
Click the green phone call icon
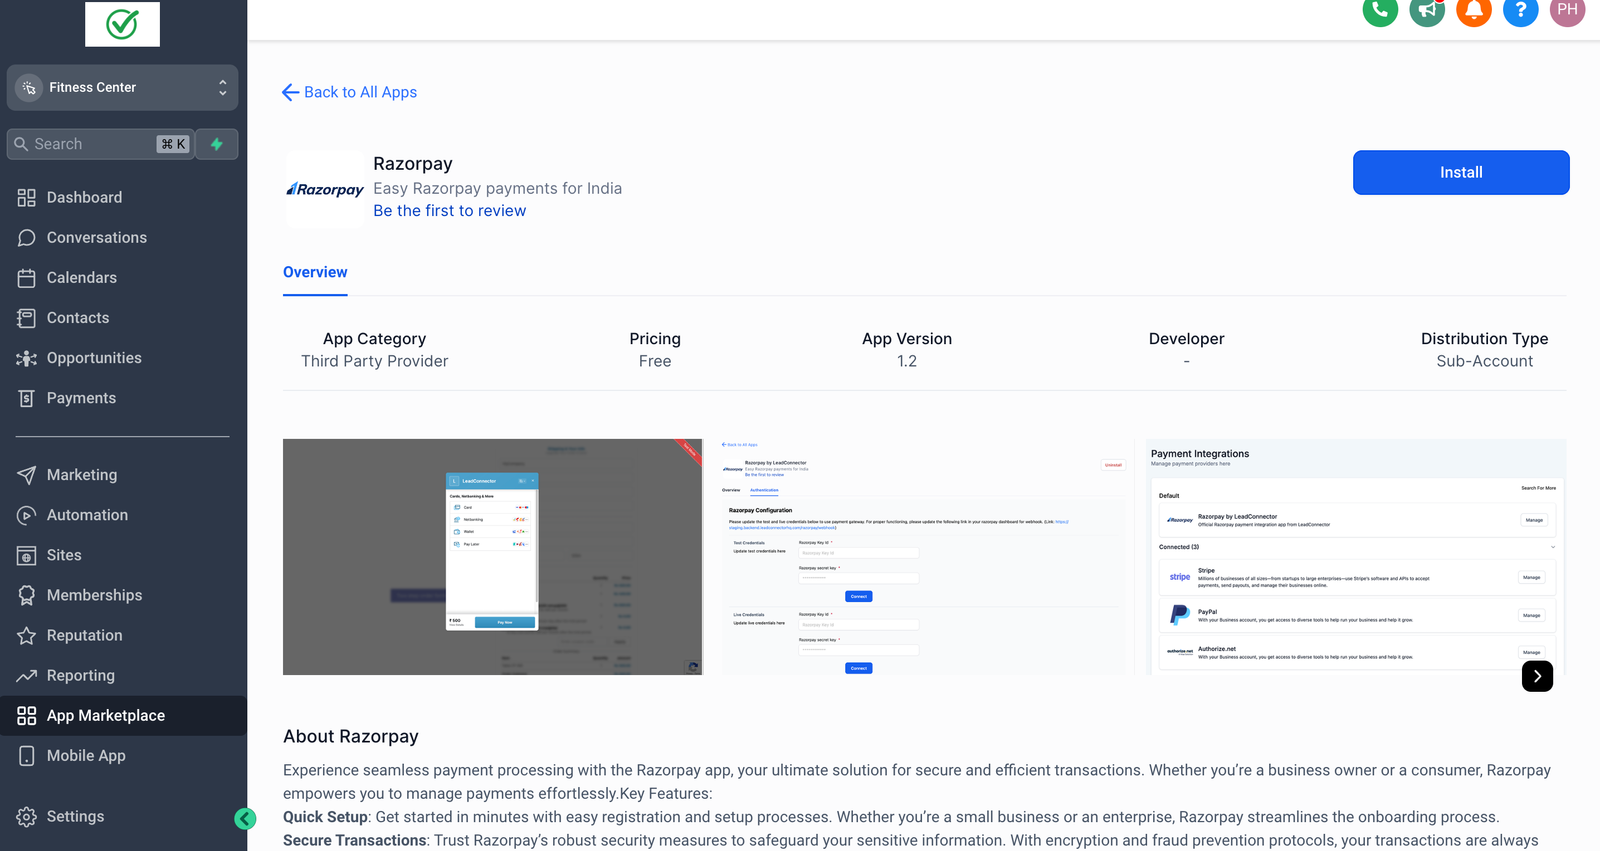click(1380, 11)
